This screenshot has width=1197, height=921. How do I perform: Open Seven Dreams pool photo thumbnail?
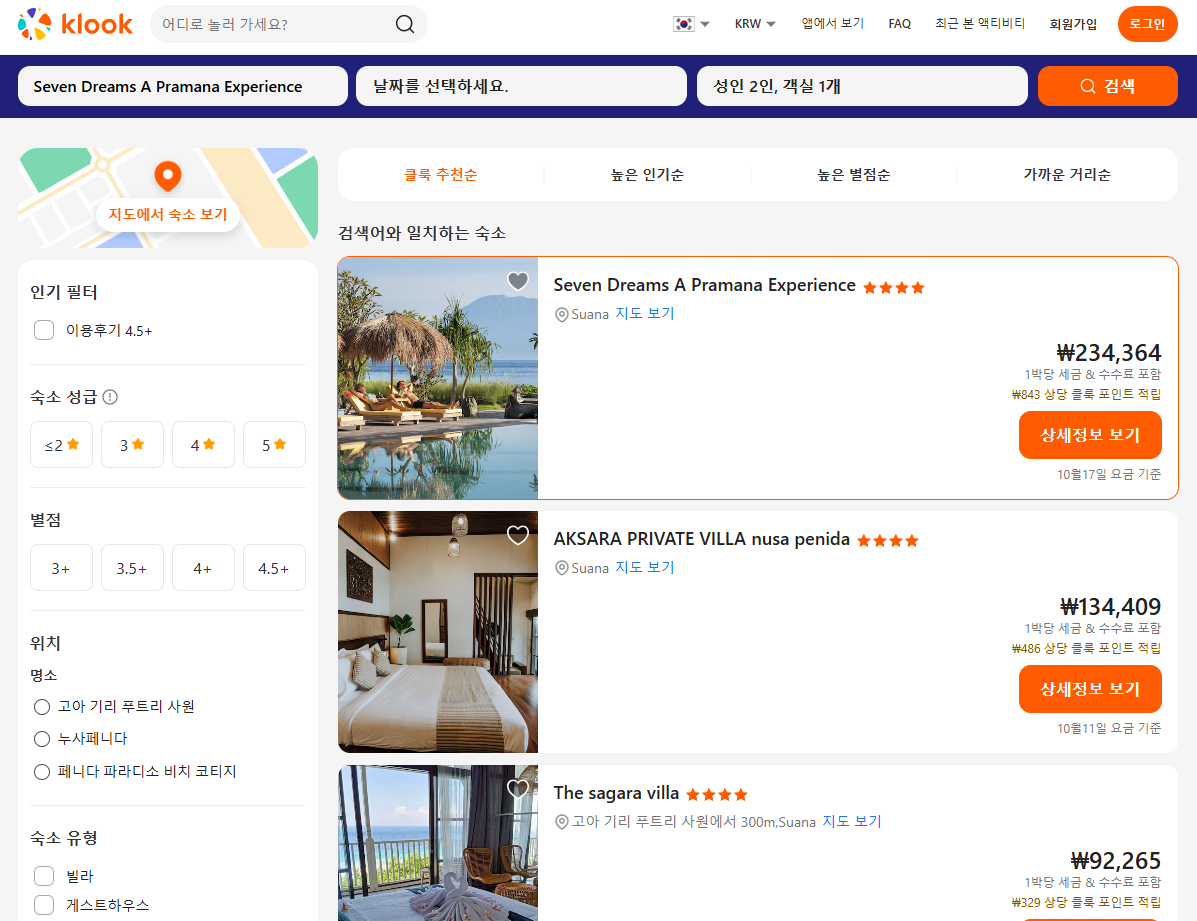tap(438, 378)
